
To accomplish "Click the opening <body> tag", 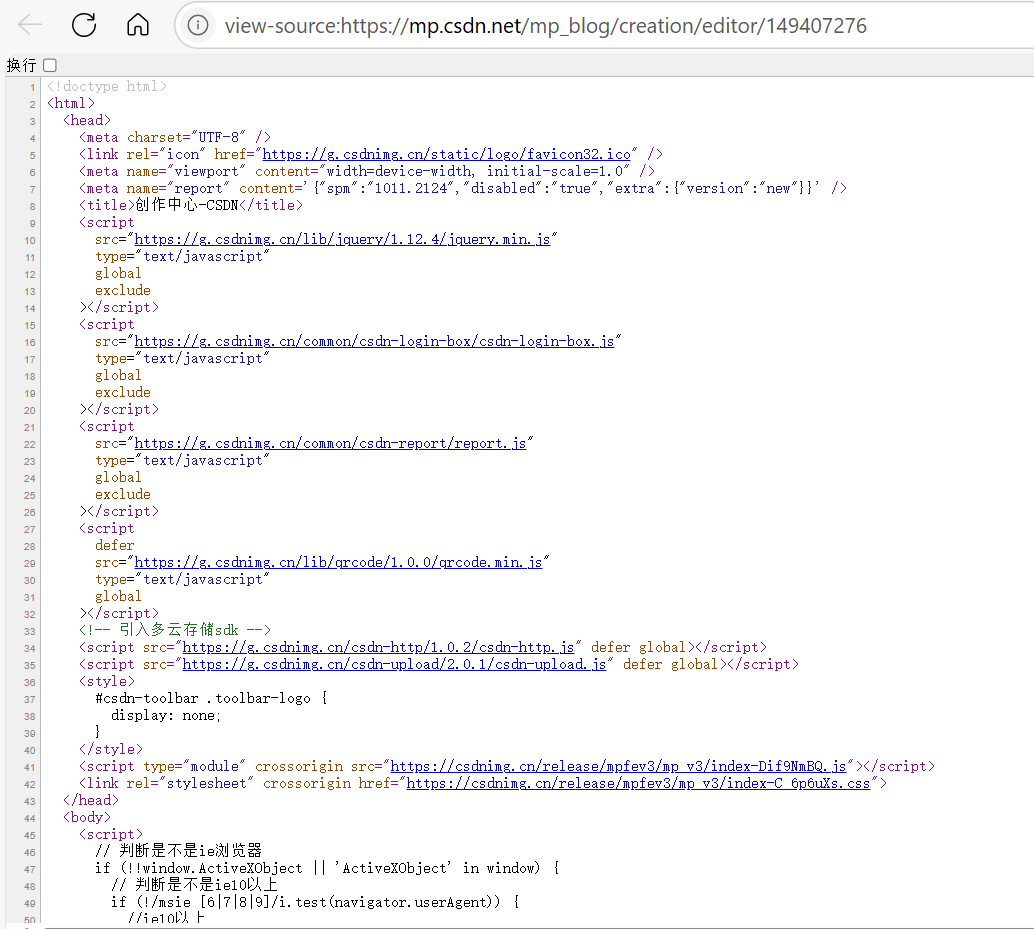I will (87, 818).
